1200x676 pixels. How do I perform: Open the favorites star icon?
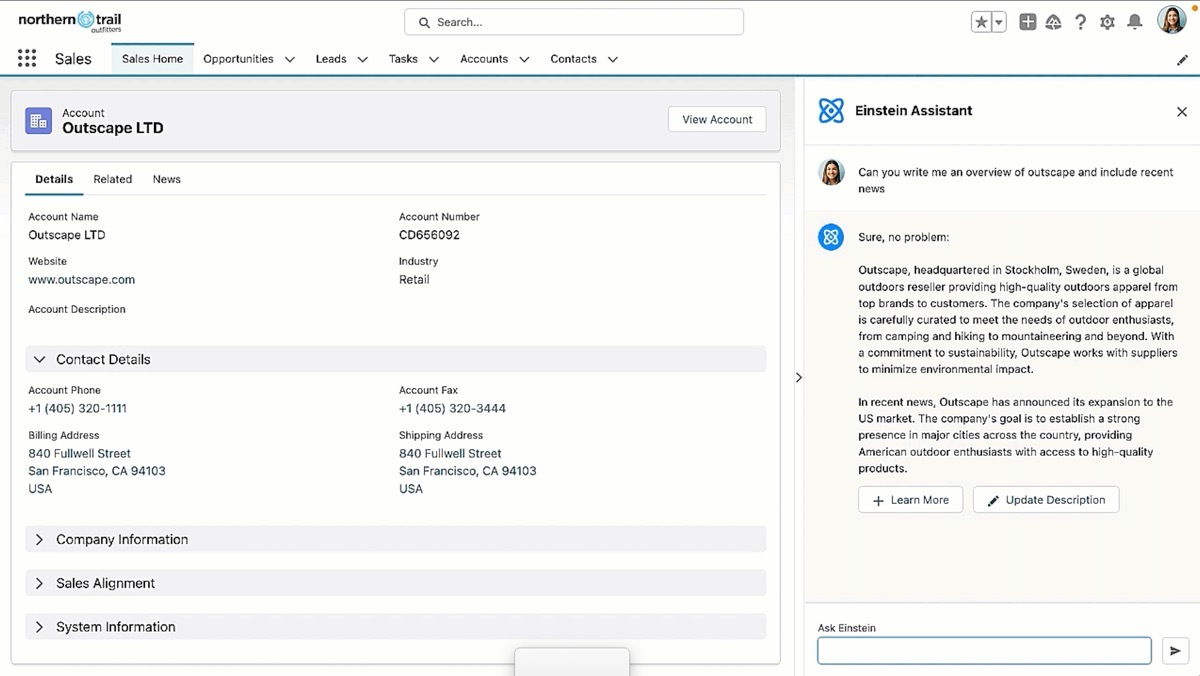[982, 22]
